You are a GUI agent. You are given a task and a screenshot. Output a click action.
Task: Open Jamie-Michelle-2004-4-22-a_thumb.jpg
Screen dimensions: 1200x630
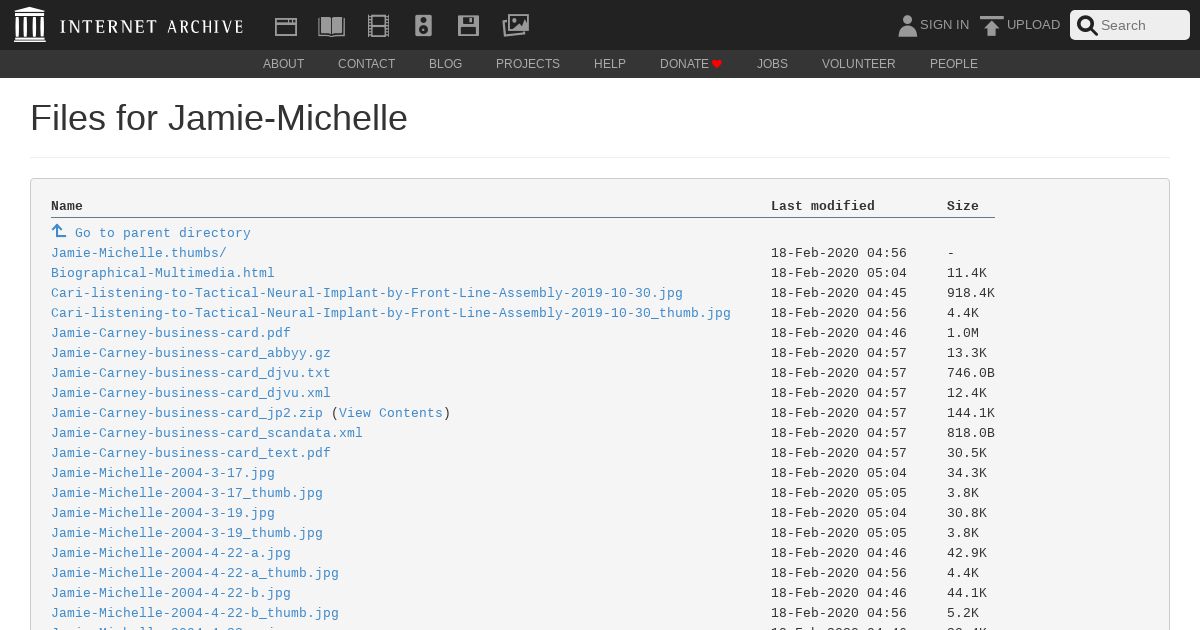click(195, 573)
